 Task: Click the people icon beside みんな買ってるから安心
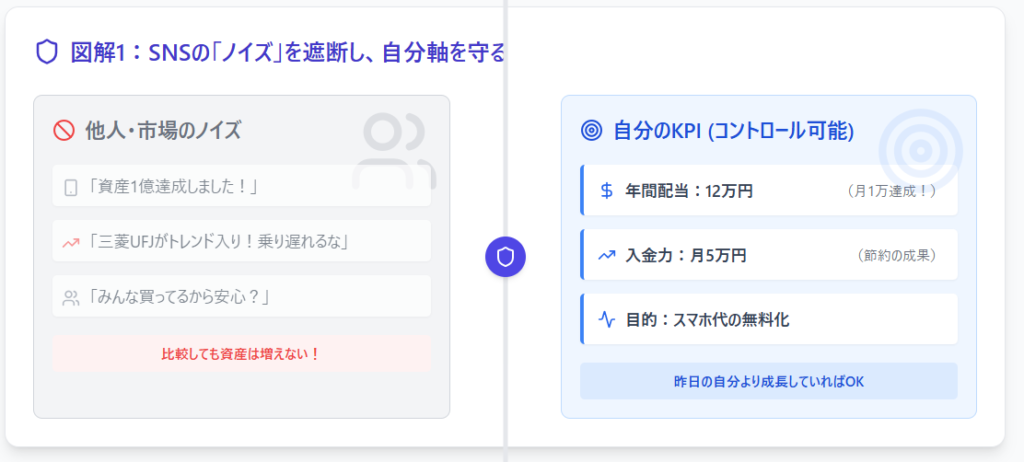(x=71, y=297)
